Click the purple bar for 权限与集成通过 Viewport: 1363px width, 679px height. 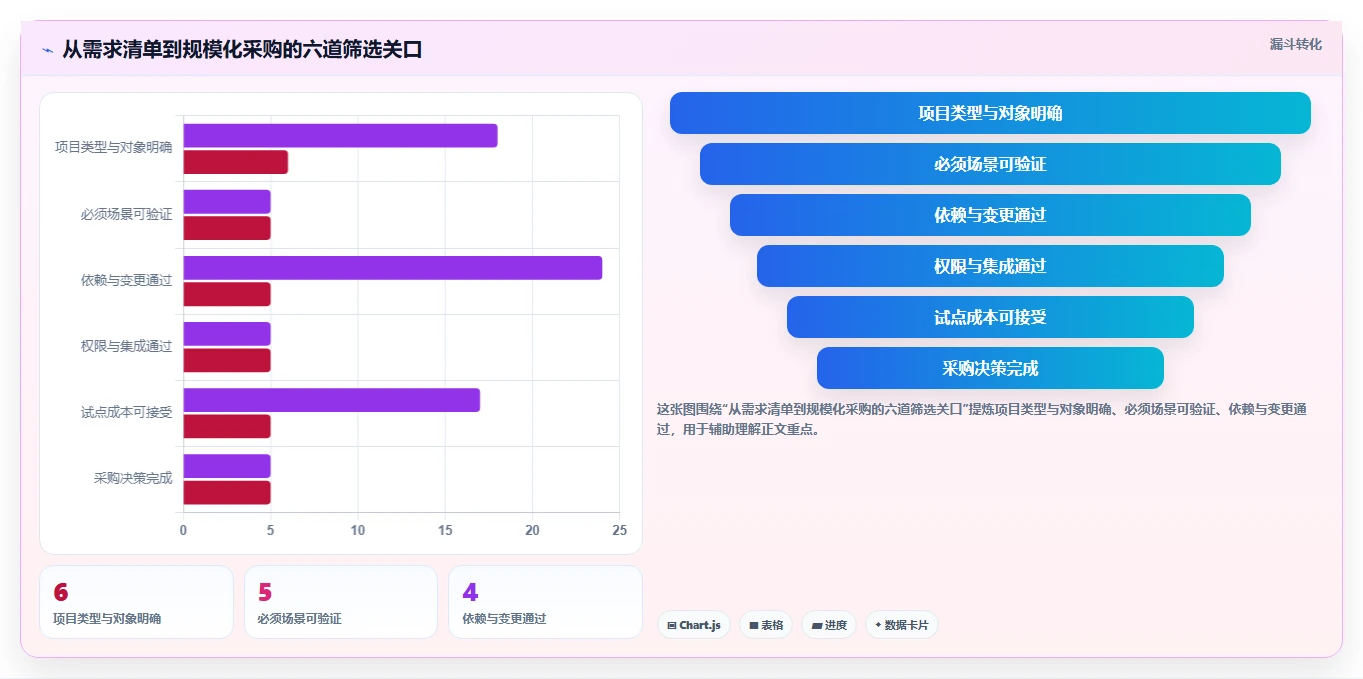227,334
